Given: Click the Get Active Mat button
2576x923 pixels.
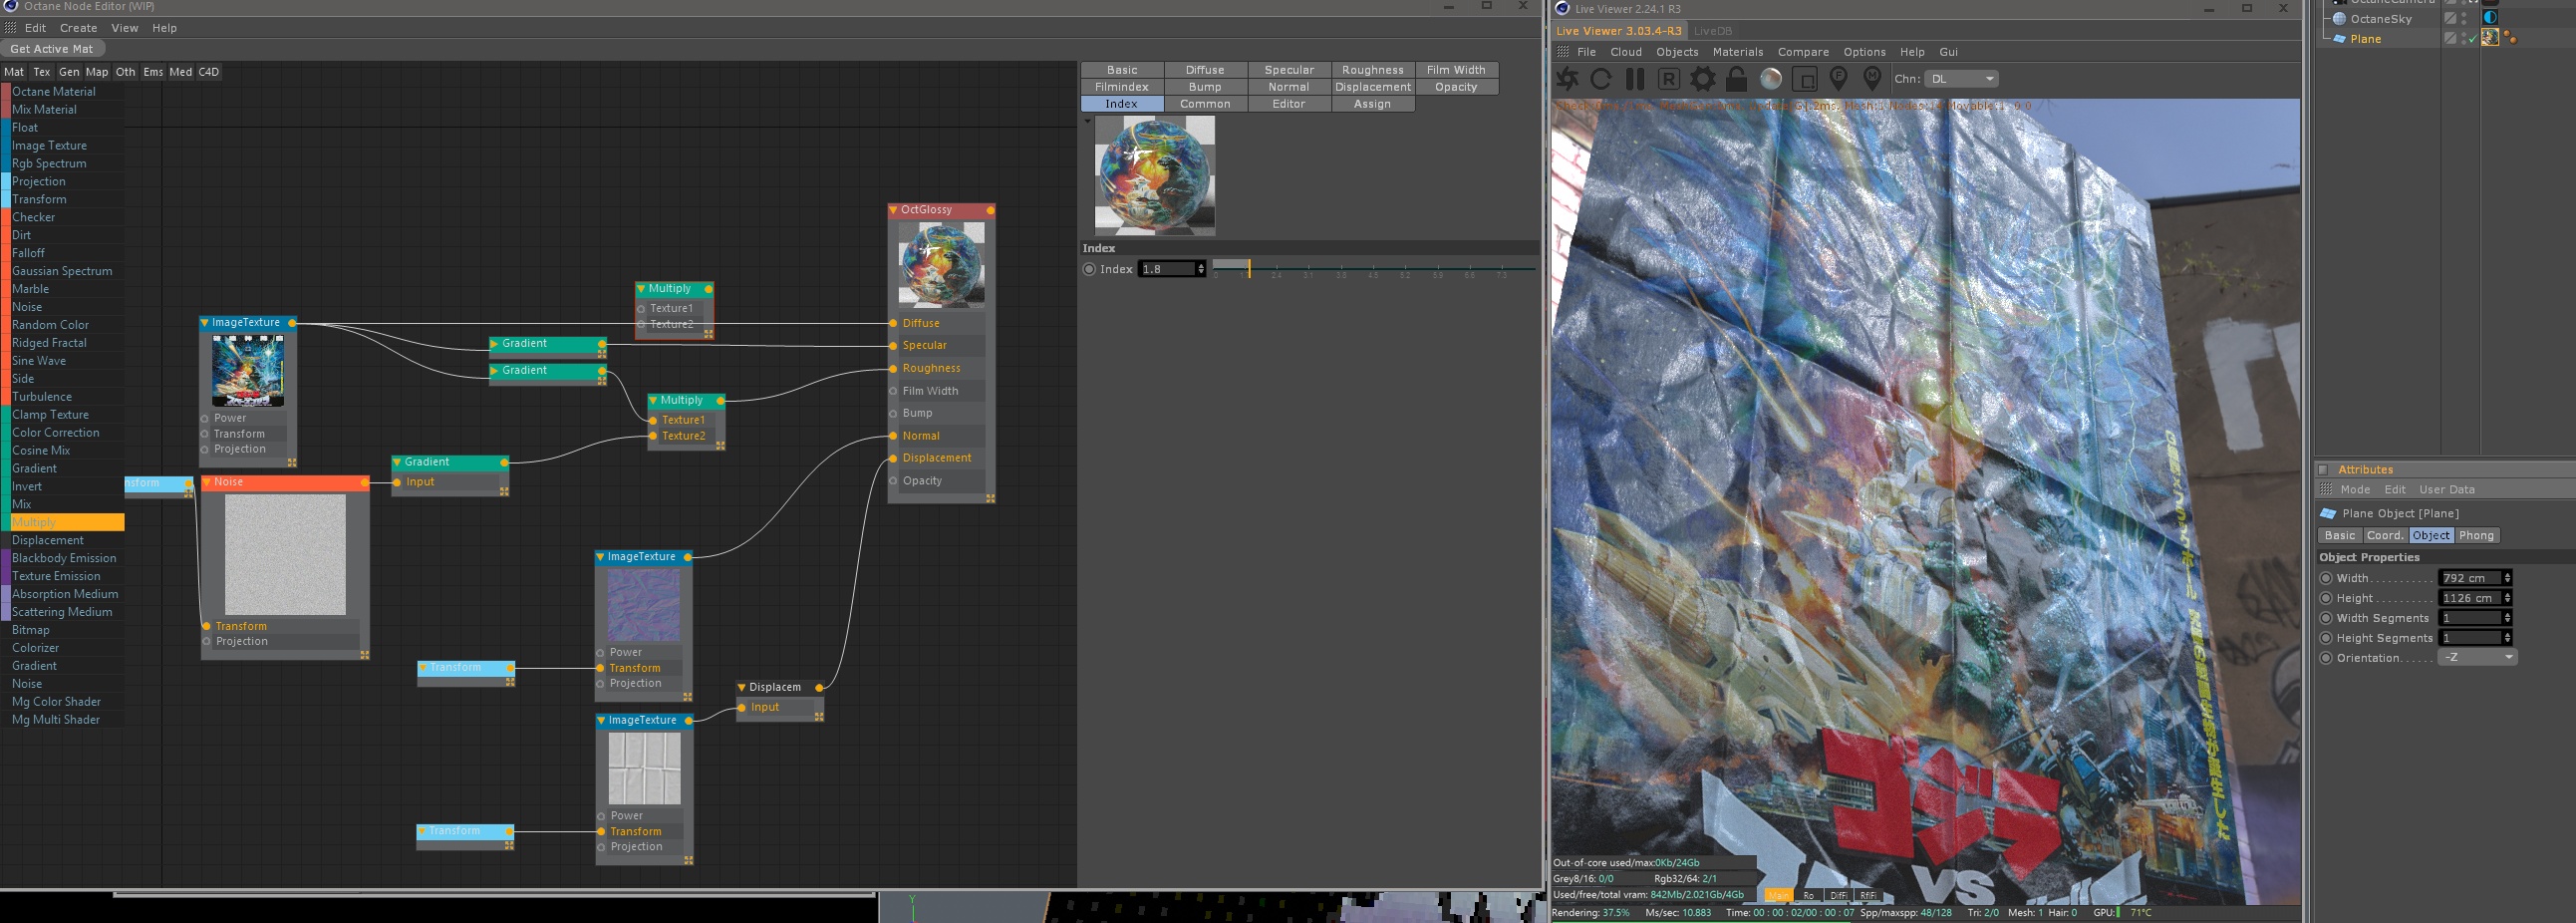Looking at the screenshot, I should (x=52, y=49).
